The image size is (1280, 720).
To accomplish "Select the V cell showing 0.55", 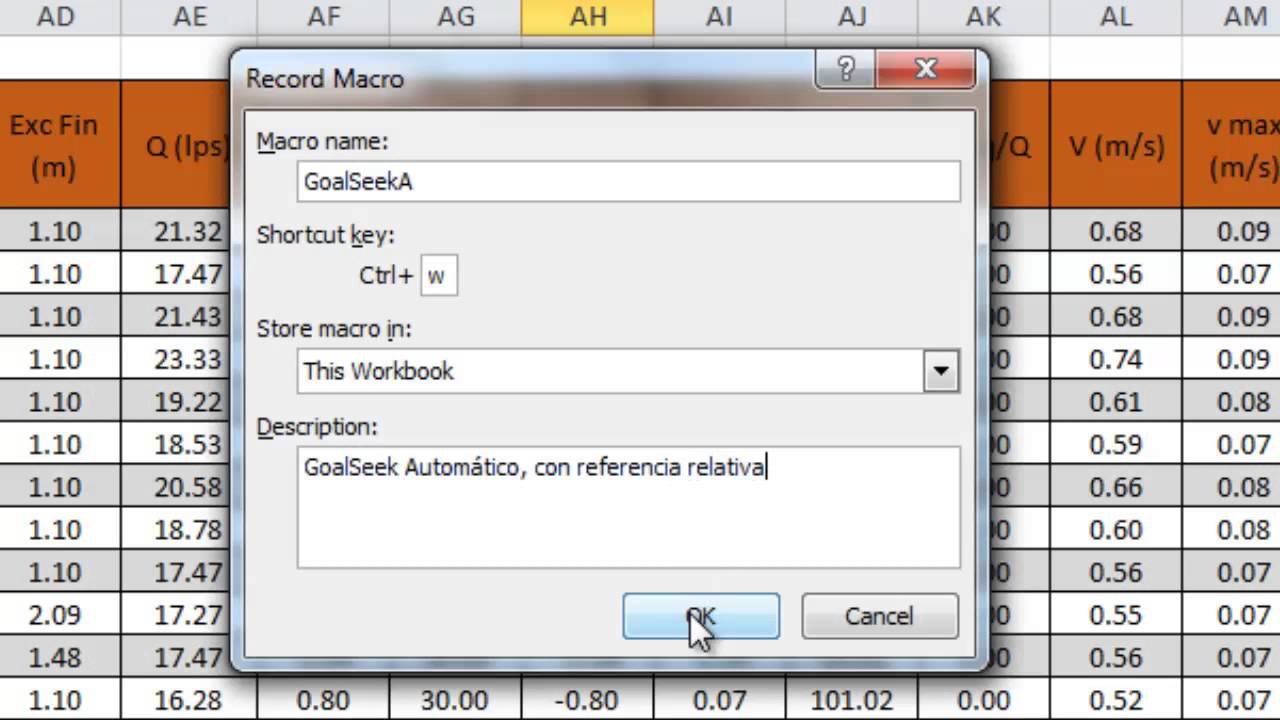I will (x=1115, y=614).
